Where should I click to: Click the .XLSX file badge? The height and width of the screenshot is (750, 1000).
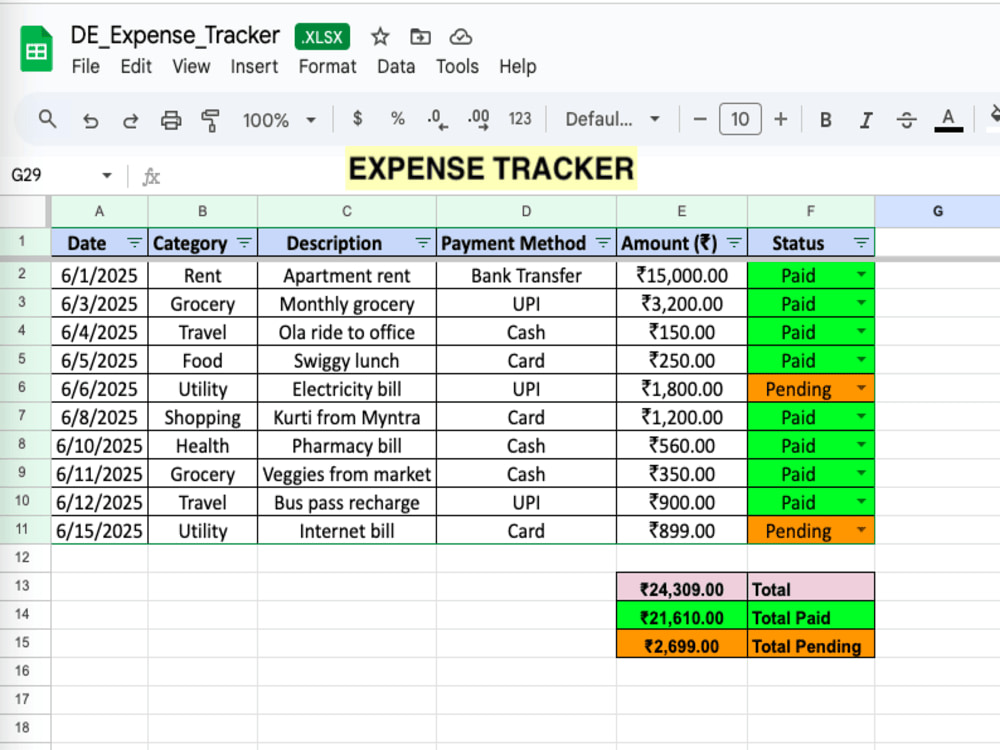(322, 37)
